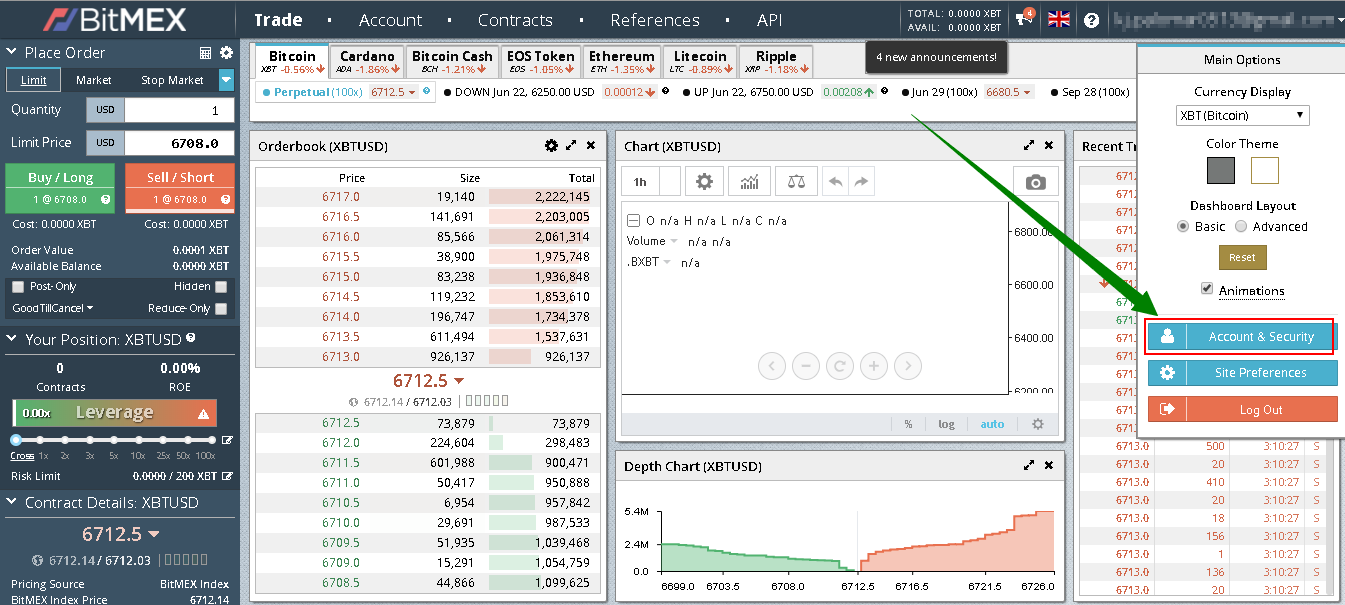Image resolution: width=1345 pixels, height=605 pixels.
Task: Open chart axis settings gear at bottom
Action: [1038, 424]
